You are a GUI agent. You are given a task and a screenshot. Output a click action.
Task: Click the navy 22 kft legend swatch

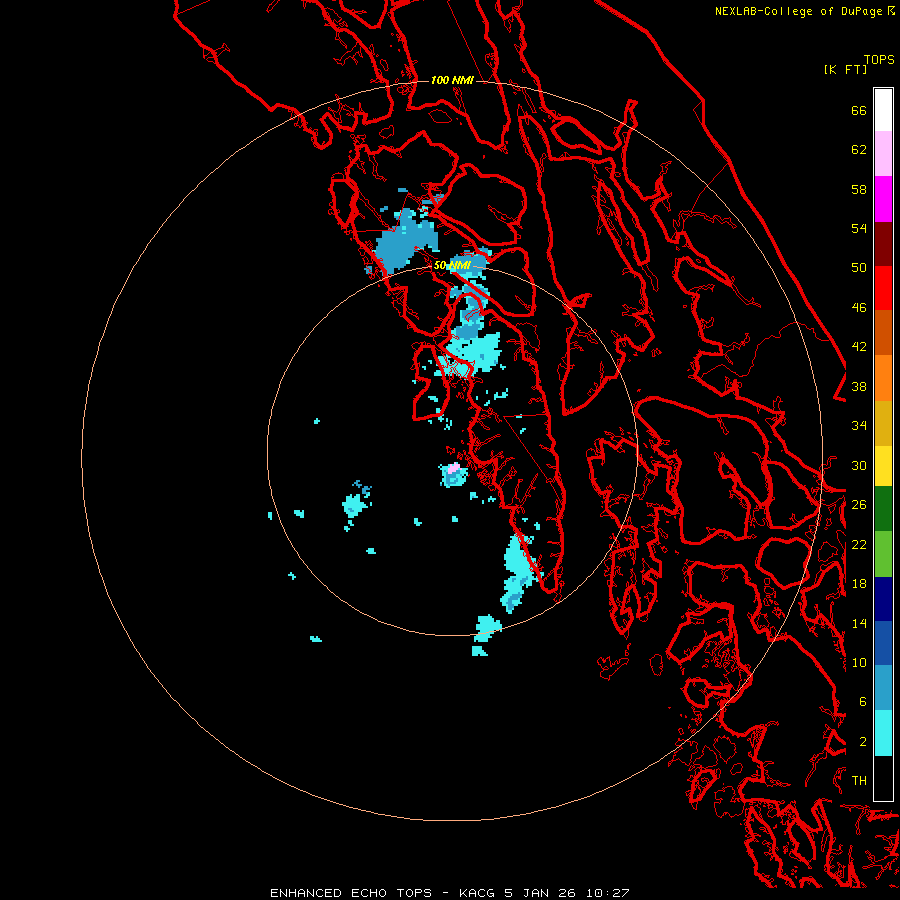[883, 599]
